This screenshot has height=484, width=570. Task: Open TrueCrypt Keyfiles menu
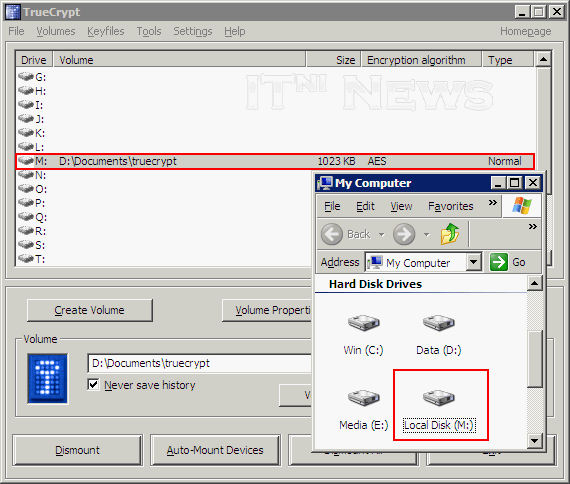coord(106,31)
